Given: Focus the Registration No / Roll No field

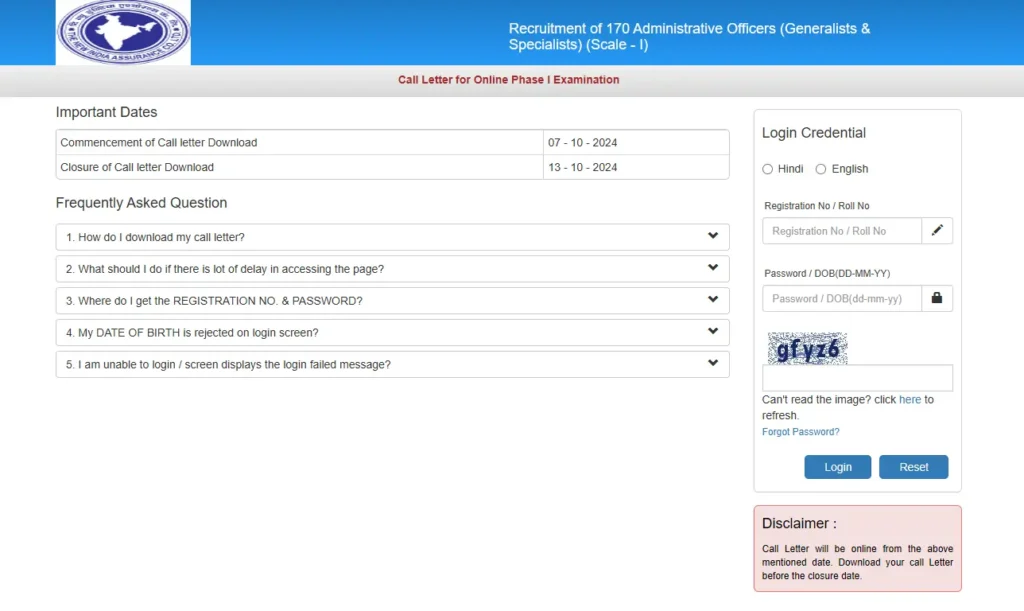Looking at the screenshot, I should (x=841, y=231).
